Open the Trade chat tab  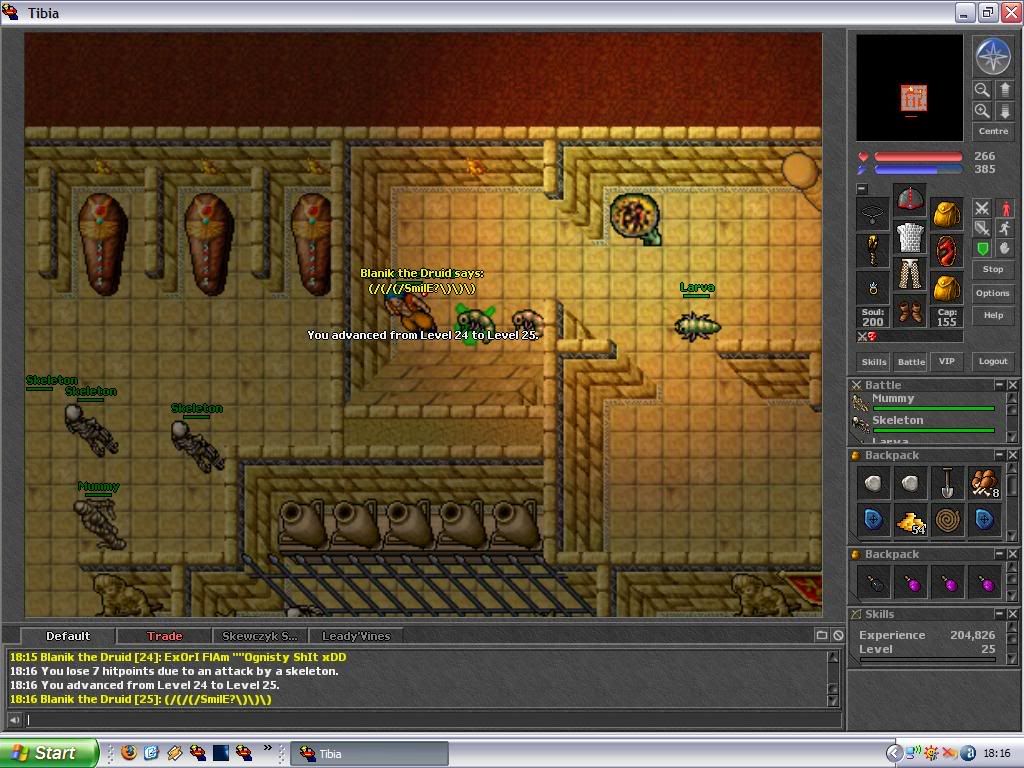164,635
